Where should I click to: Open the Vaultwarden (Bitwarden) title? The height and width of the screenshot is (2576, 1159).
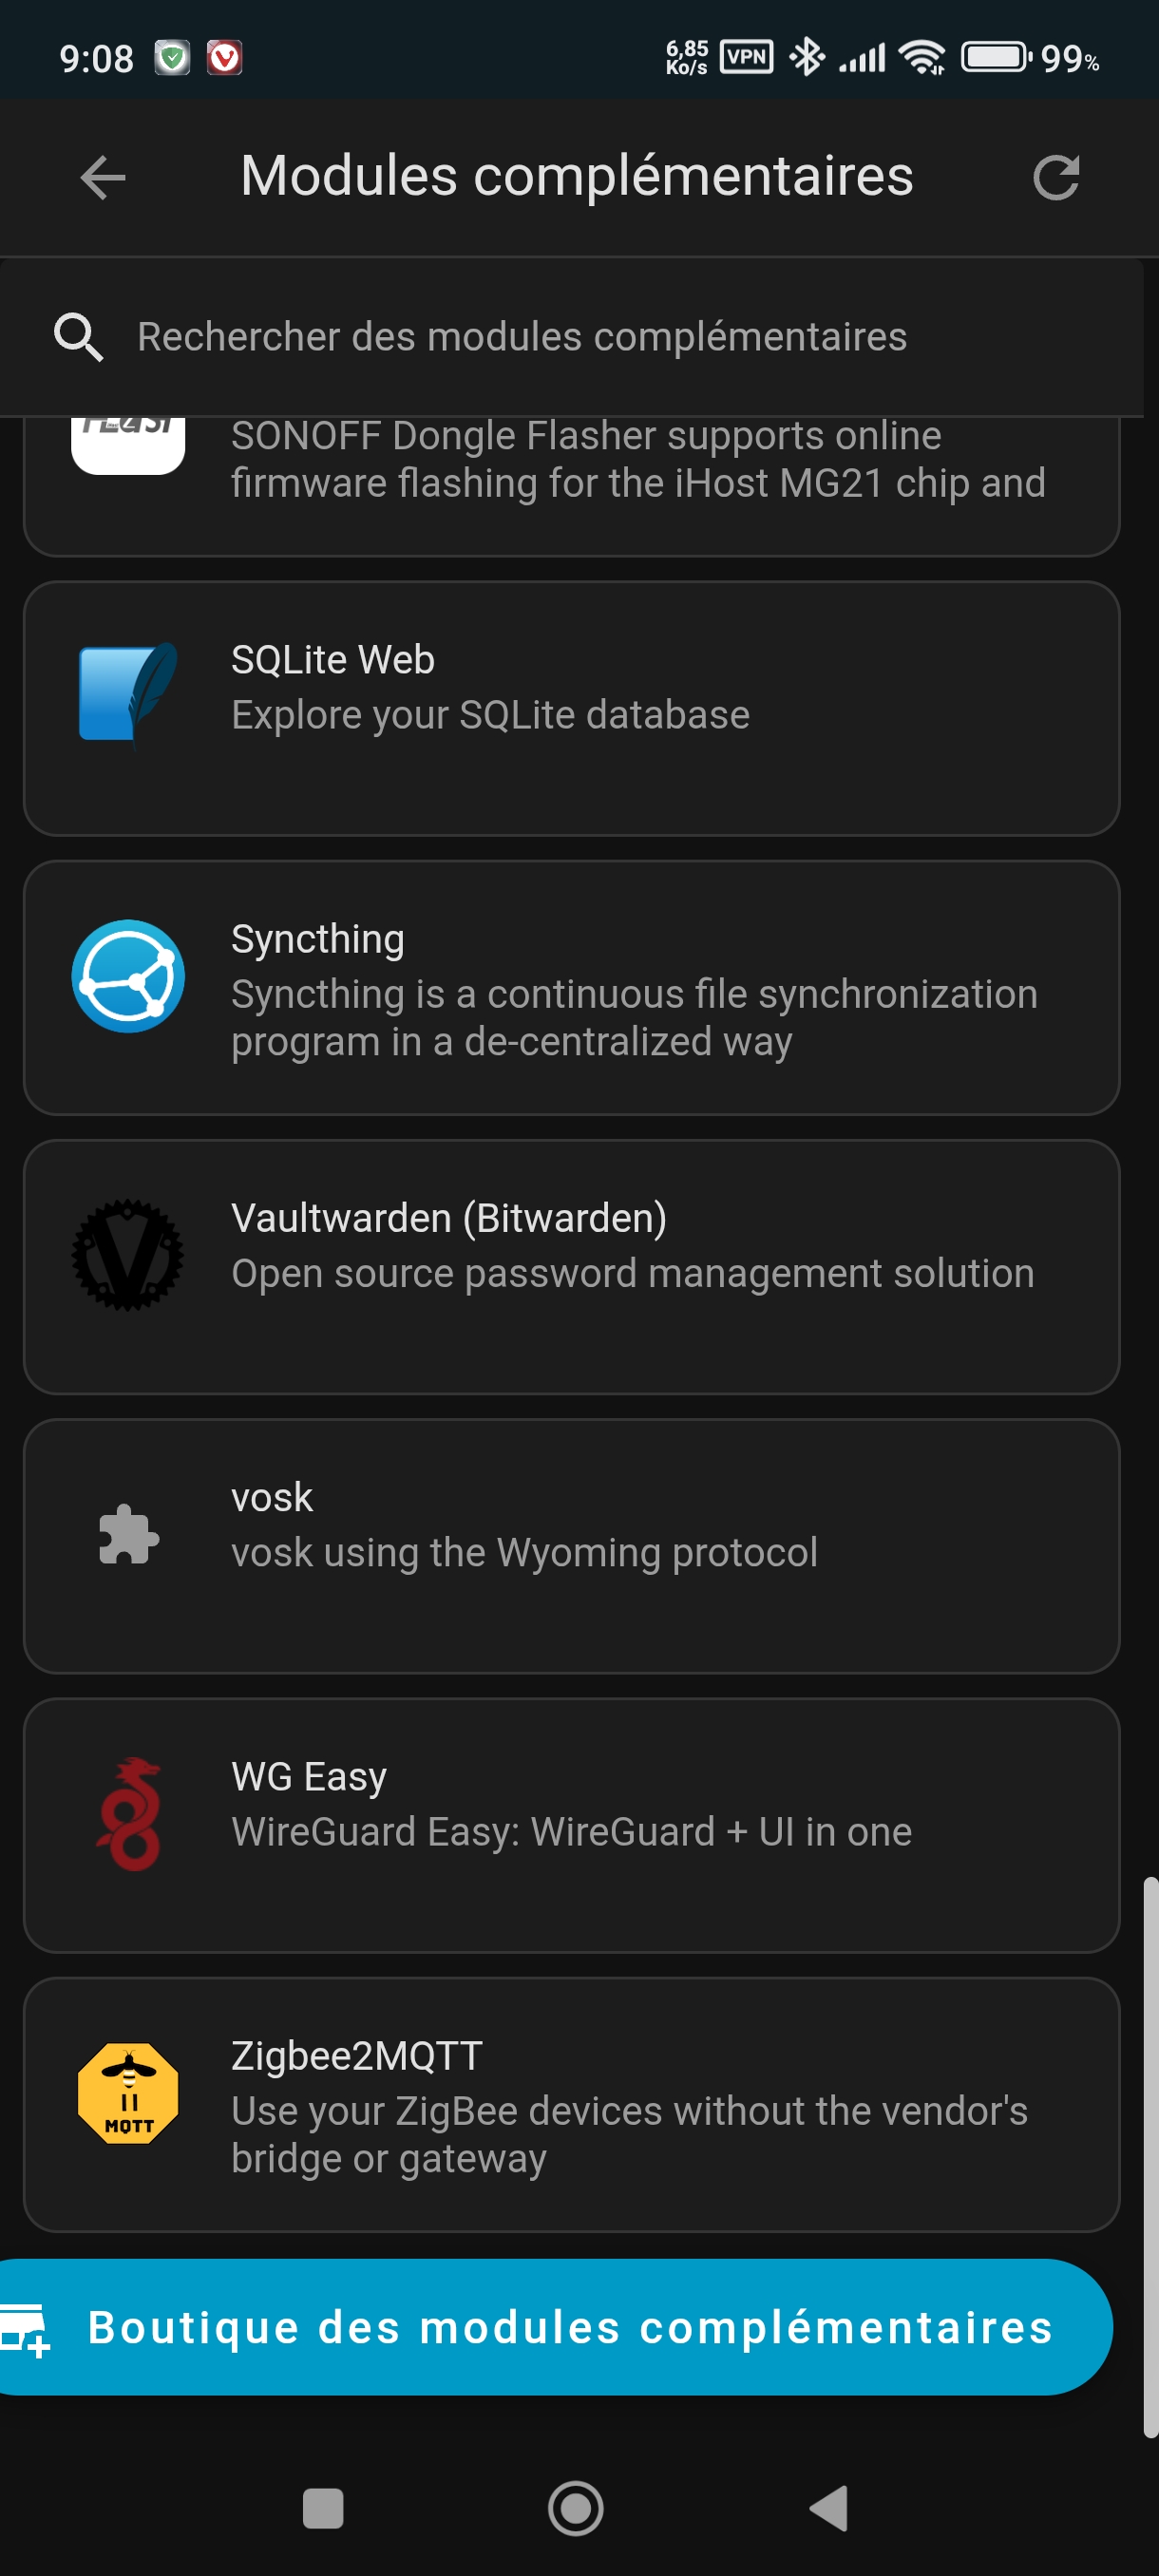(449, 1218)
